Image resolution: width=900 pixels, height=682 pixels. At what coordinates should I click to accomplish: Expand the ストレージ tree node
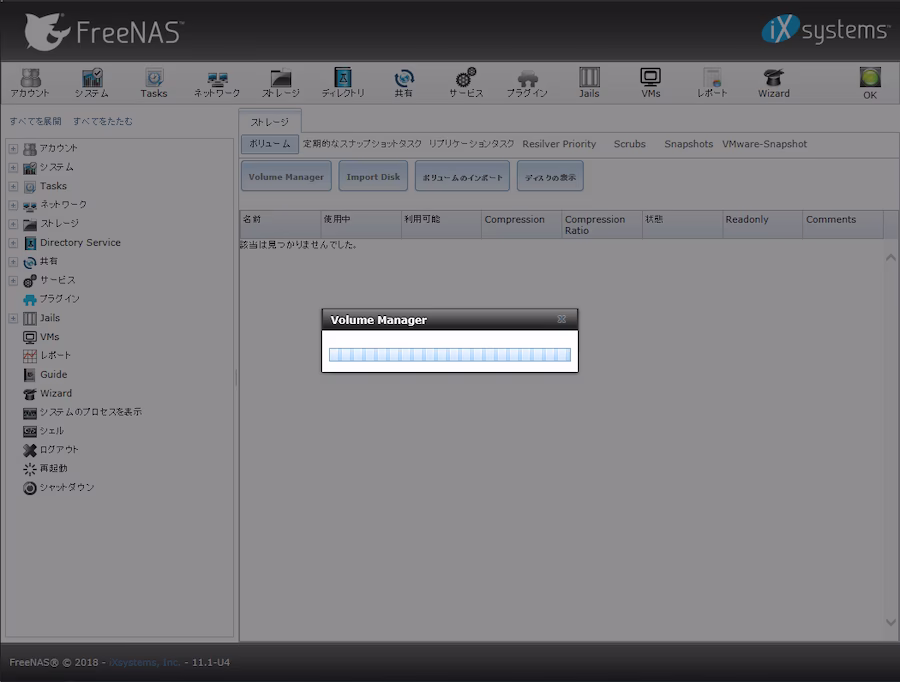coord(13,224)
